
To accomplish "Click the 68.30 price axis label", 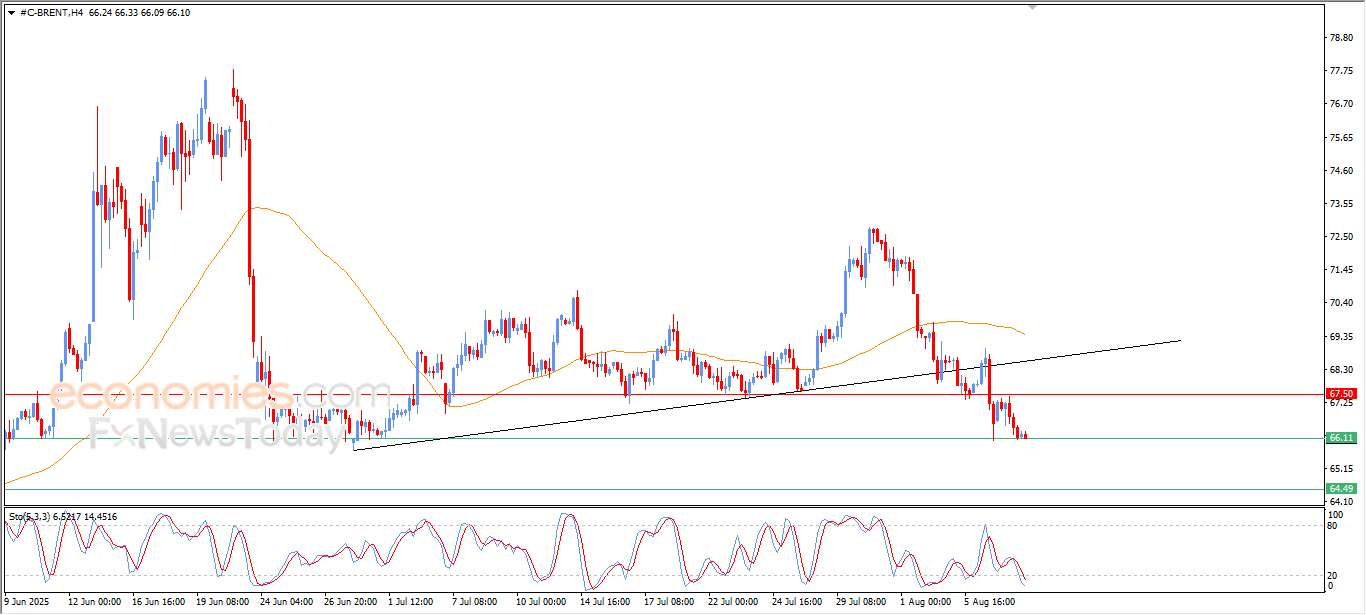I will [1341, 370].
